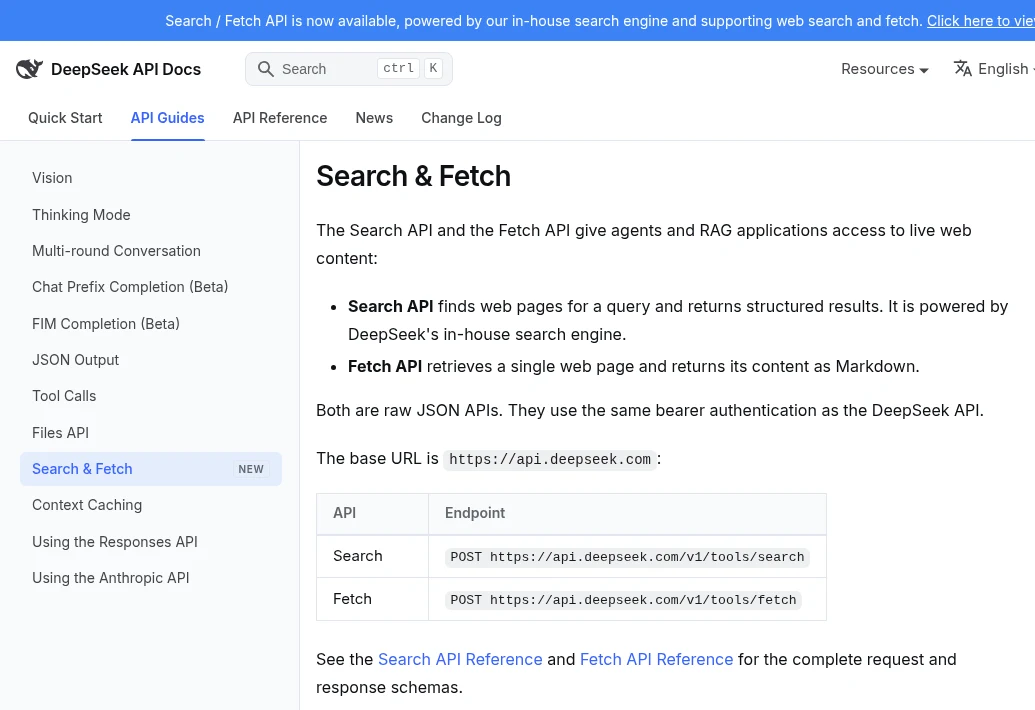Click the bold "Fetch API" bullet text
The image size is (1035, 710).
pos(385,366)
